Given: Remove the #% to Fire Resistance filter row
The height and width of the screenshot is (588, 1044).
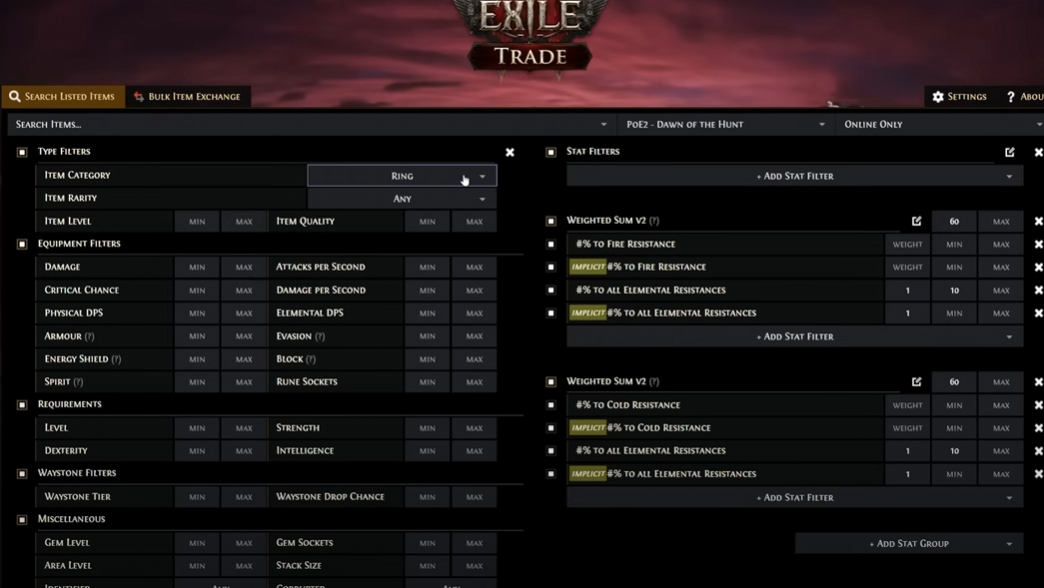Looking at the screenshot, I should 1038,243.
